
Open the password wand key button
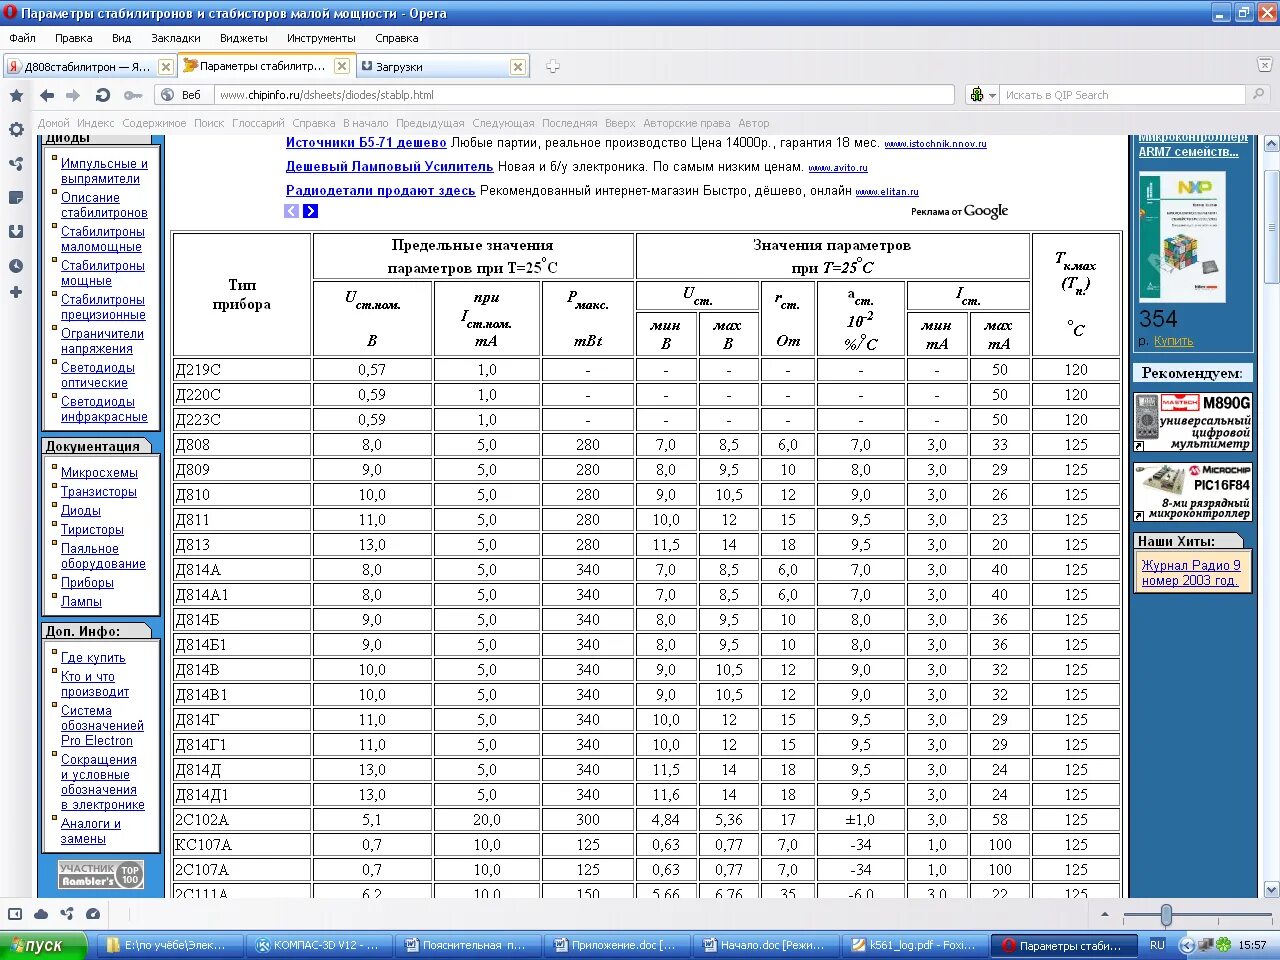[x=133, y=95]
